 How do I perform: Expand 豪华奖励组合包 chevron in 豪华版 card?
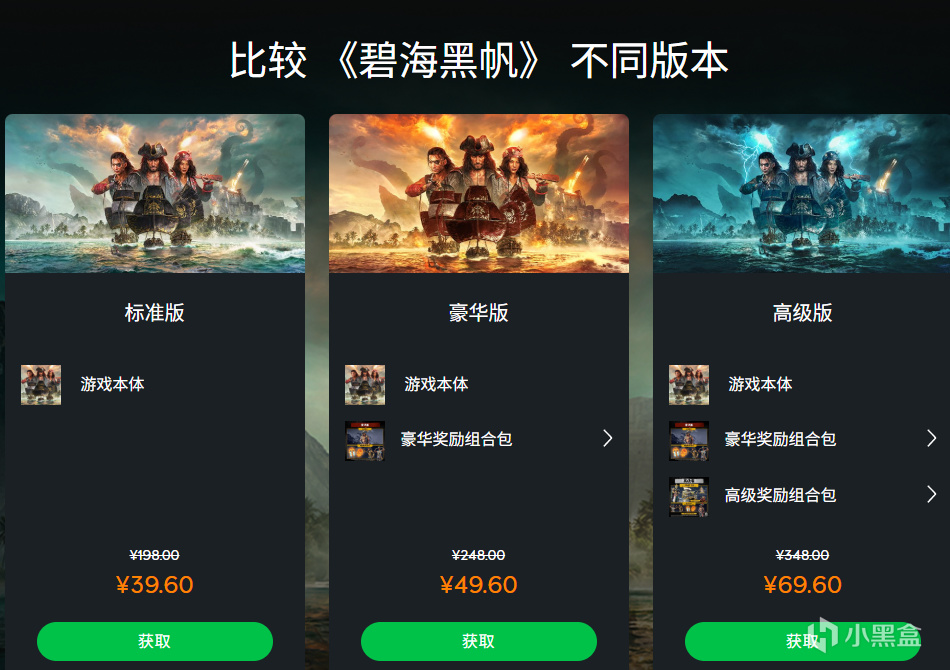click(608, 438)
